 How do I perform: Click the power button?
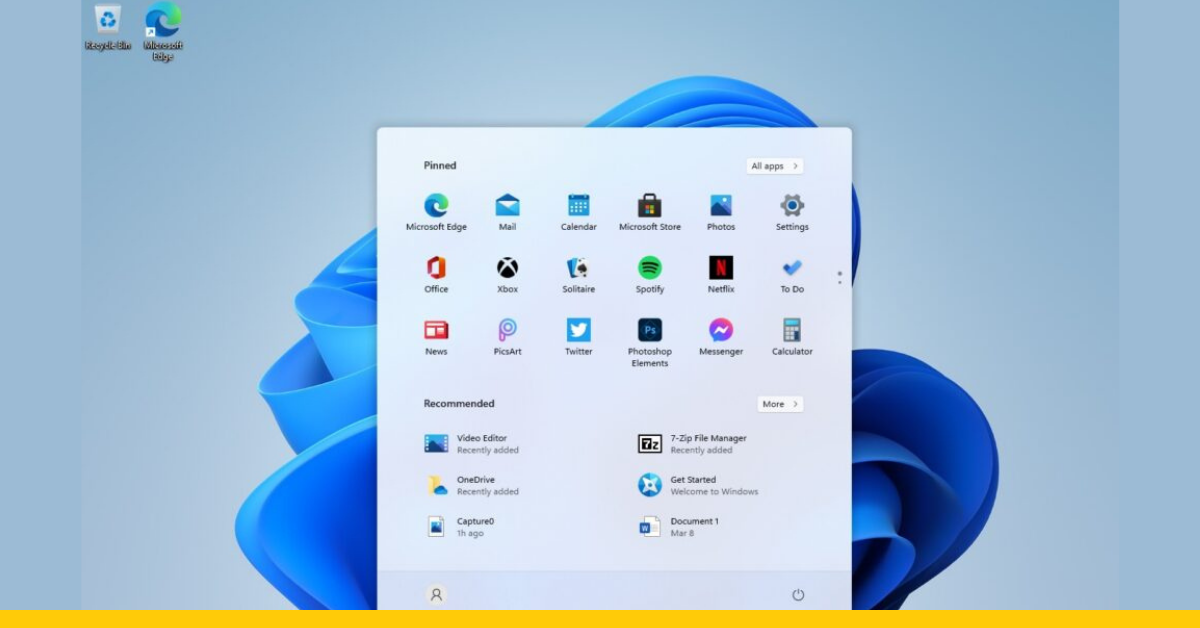tap(797, 594)
